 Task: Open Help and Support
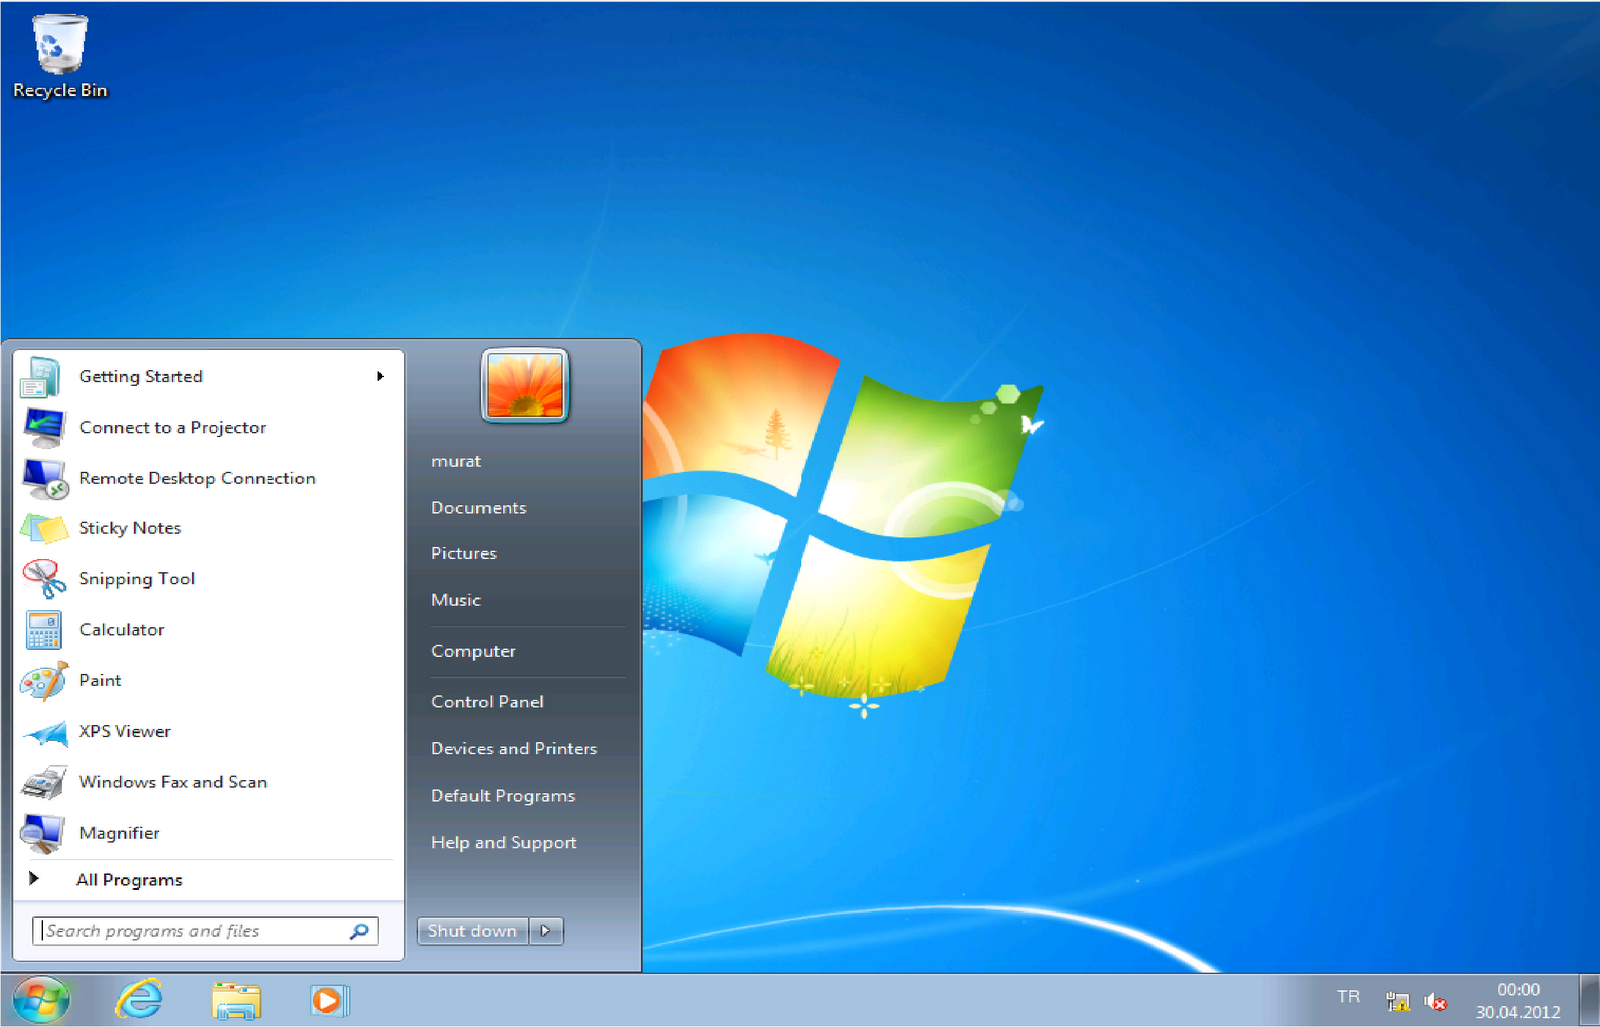[503, 842]
